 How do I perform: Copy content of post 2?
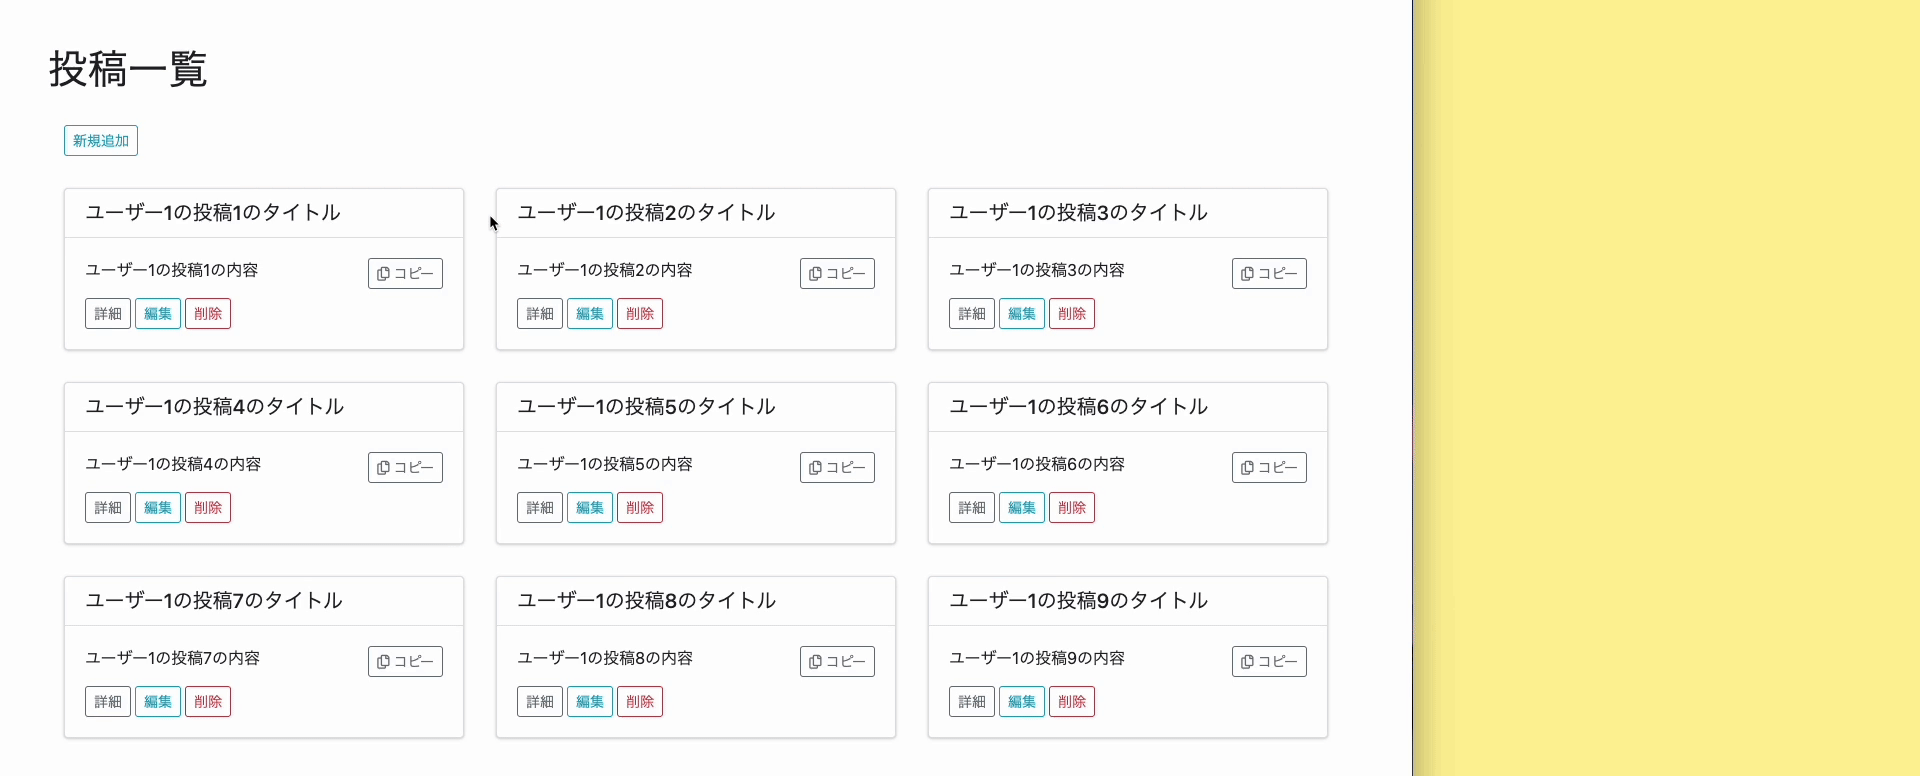pyautogui.click(x=837, y=273)
